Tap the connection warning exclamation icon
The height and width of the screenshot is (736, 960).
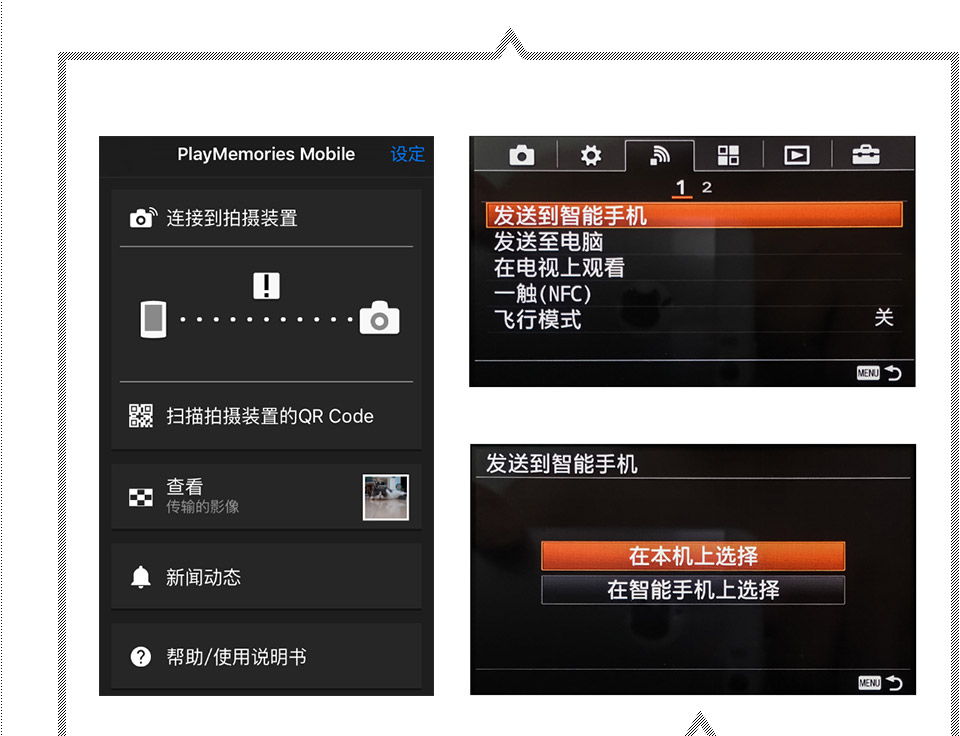(266, 286)
